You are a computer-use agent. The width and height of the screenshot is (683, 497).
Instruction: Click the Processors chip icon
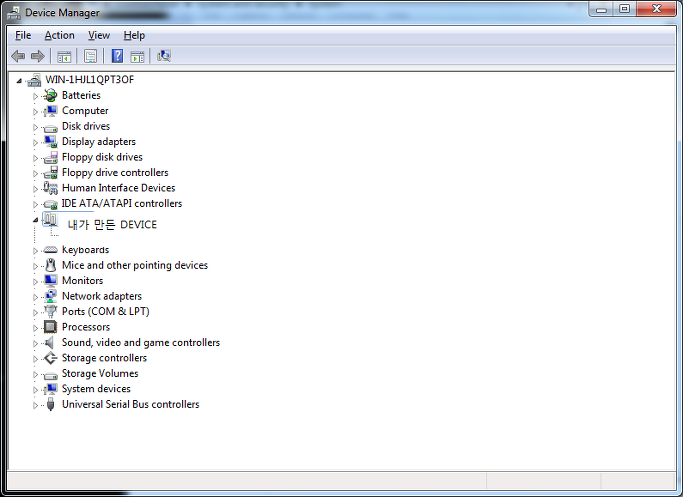[51, 327]
